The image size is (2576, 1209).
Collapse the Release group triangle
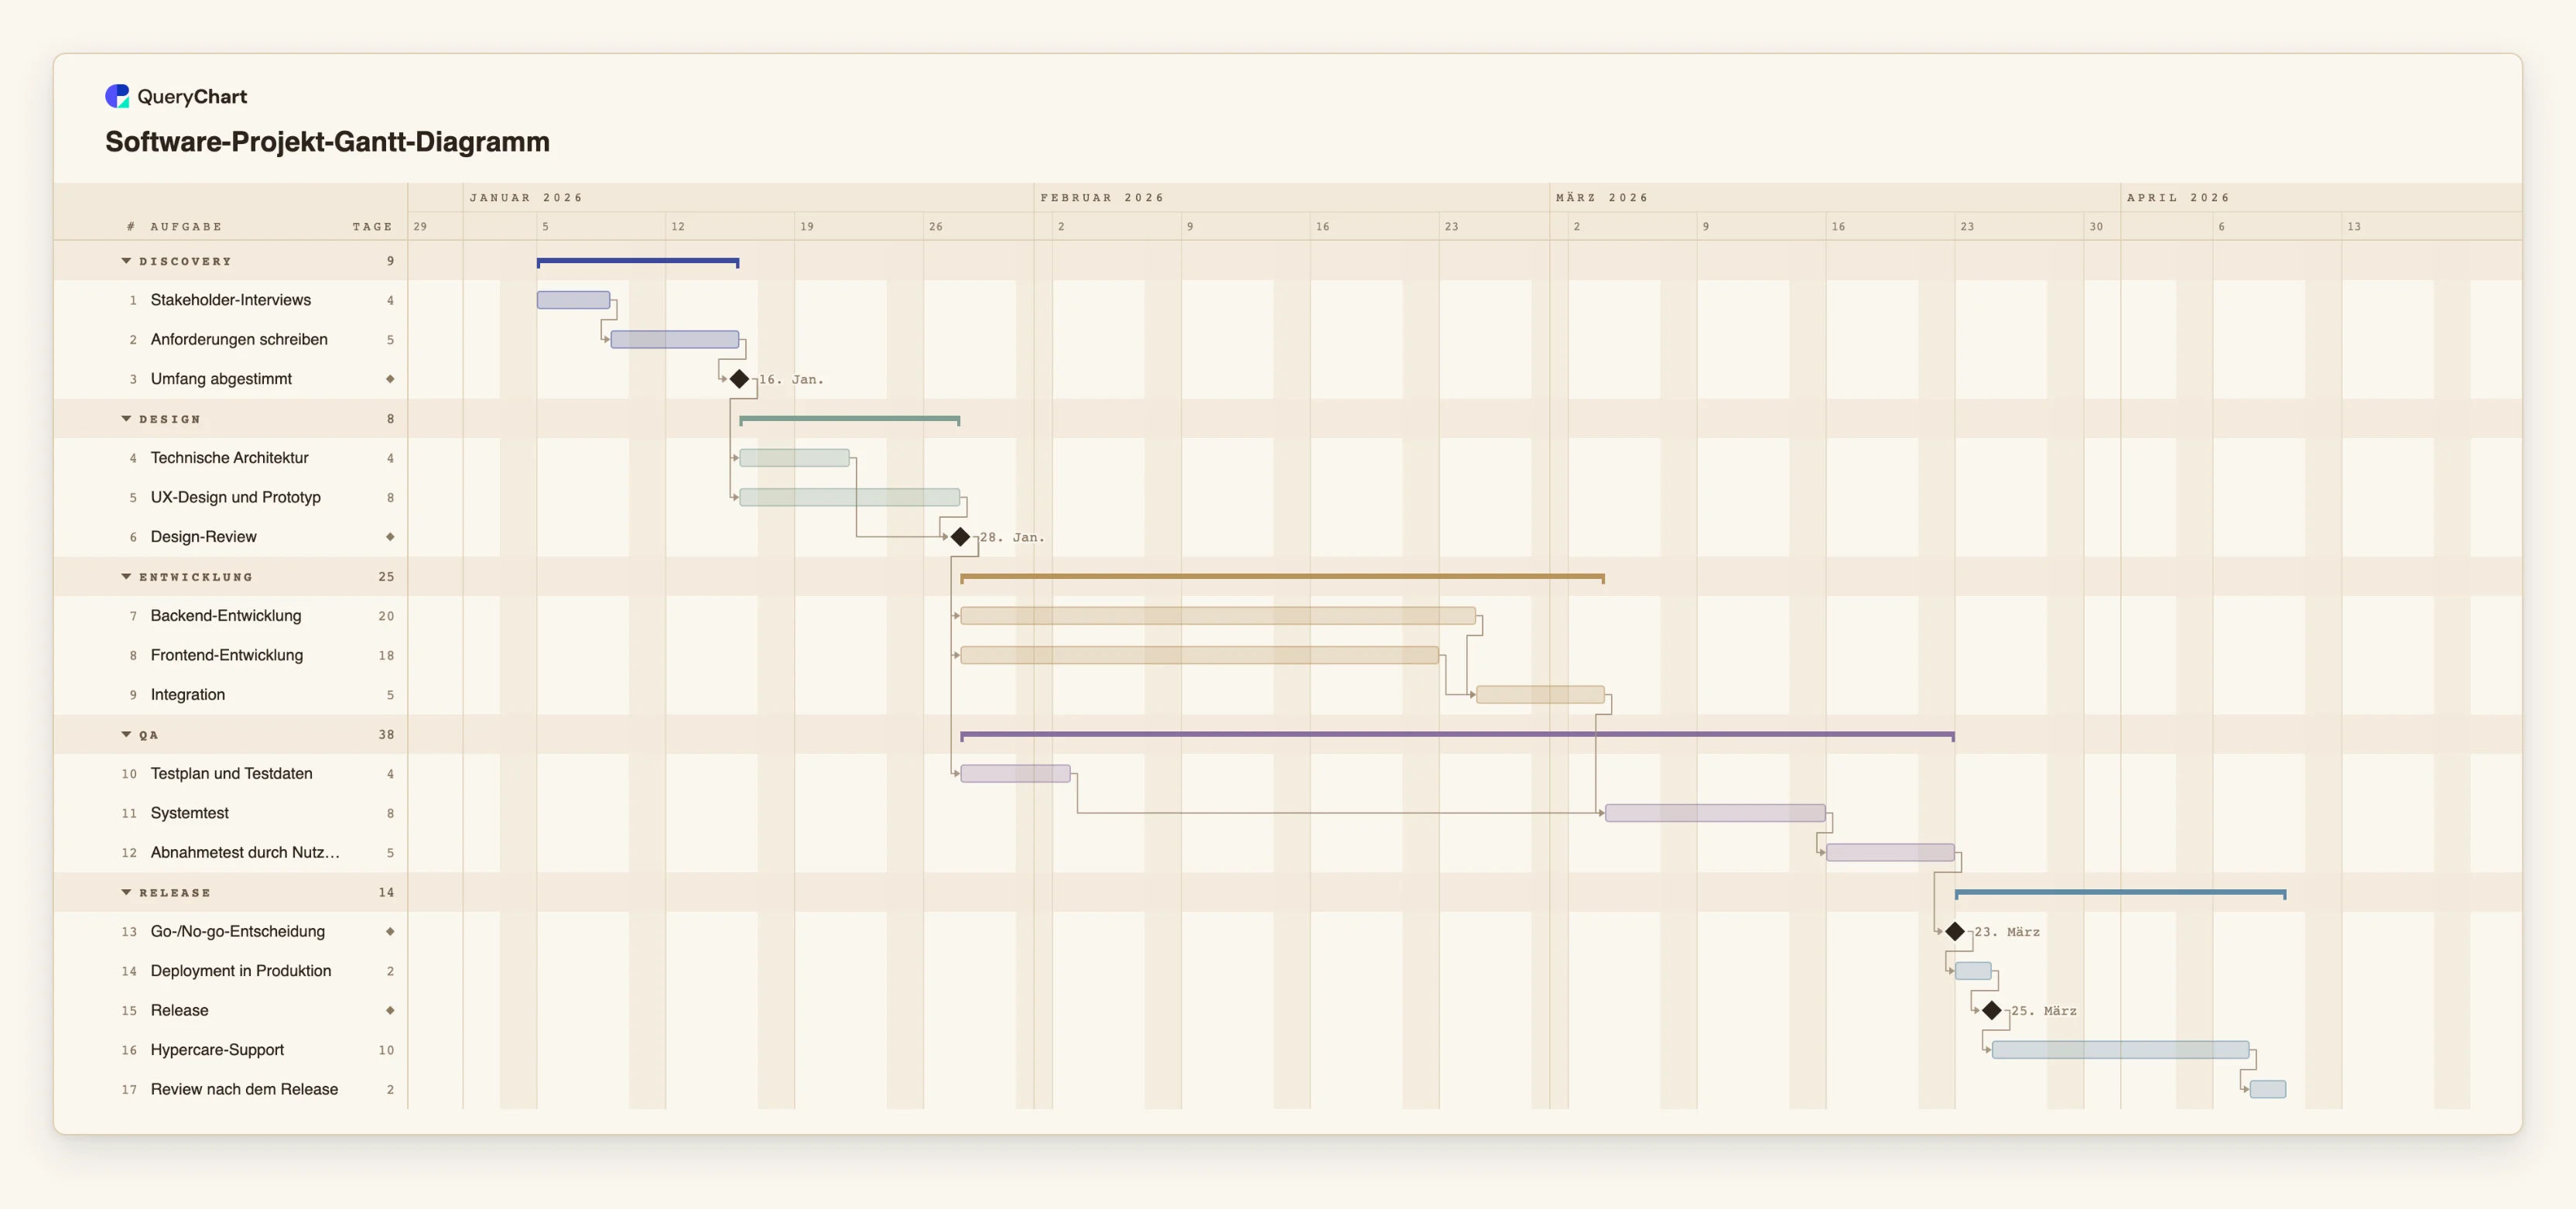click(x=126, y=892)
